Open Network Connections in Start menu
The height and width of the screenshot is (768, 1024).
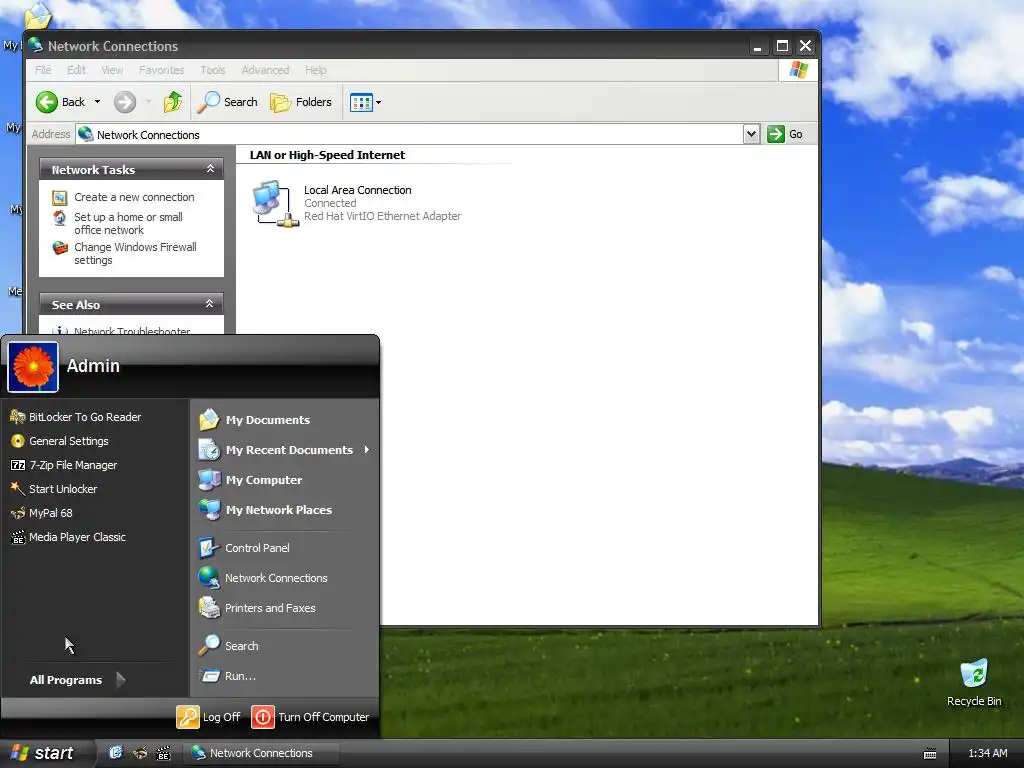tap(263, 578)
